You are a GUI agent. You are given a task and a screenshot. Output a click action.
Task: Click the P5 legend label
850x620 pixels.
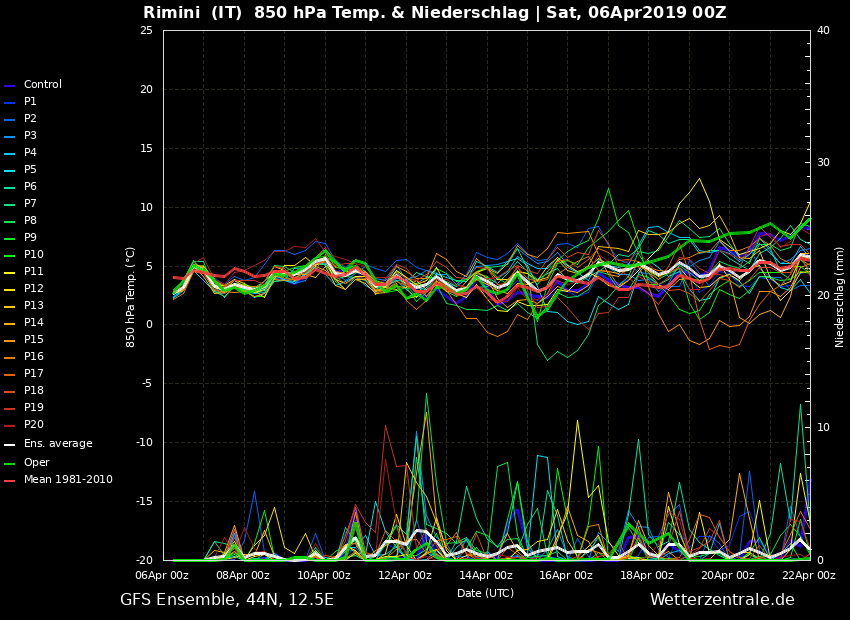[30, 170]
